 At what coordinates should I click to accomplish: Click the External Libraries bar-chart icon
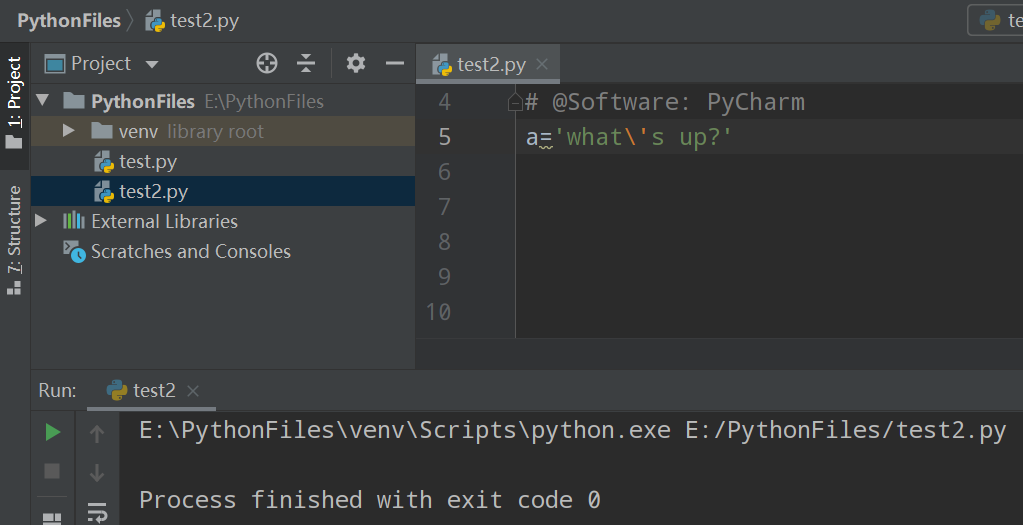[74, 220]
